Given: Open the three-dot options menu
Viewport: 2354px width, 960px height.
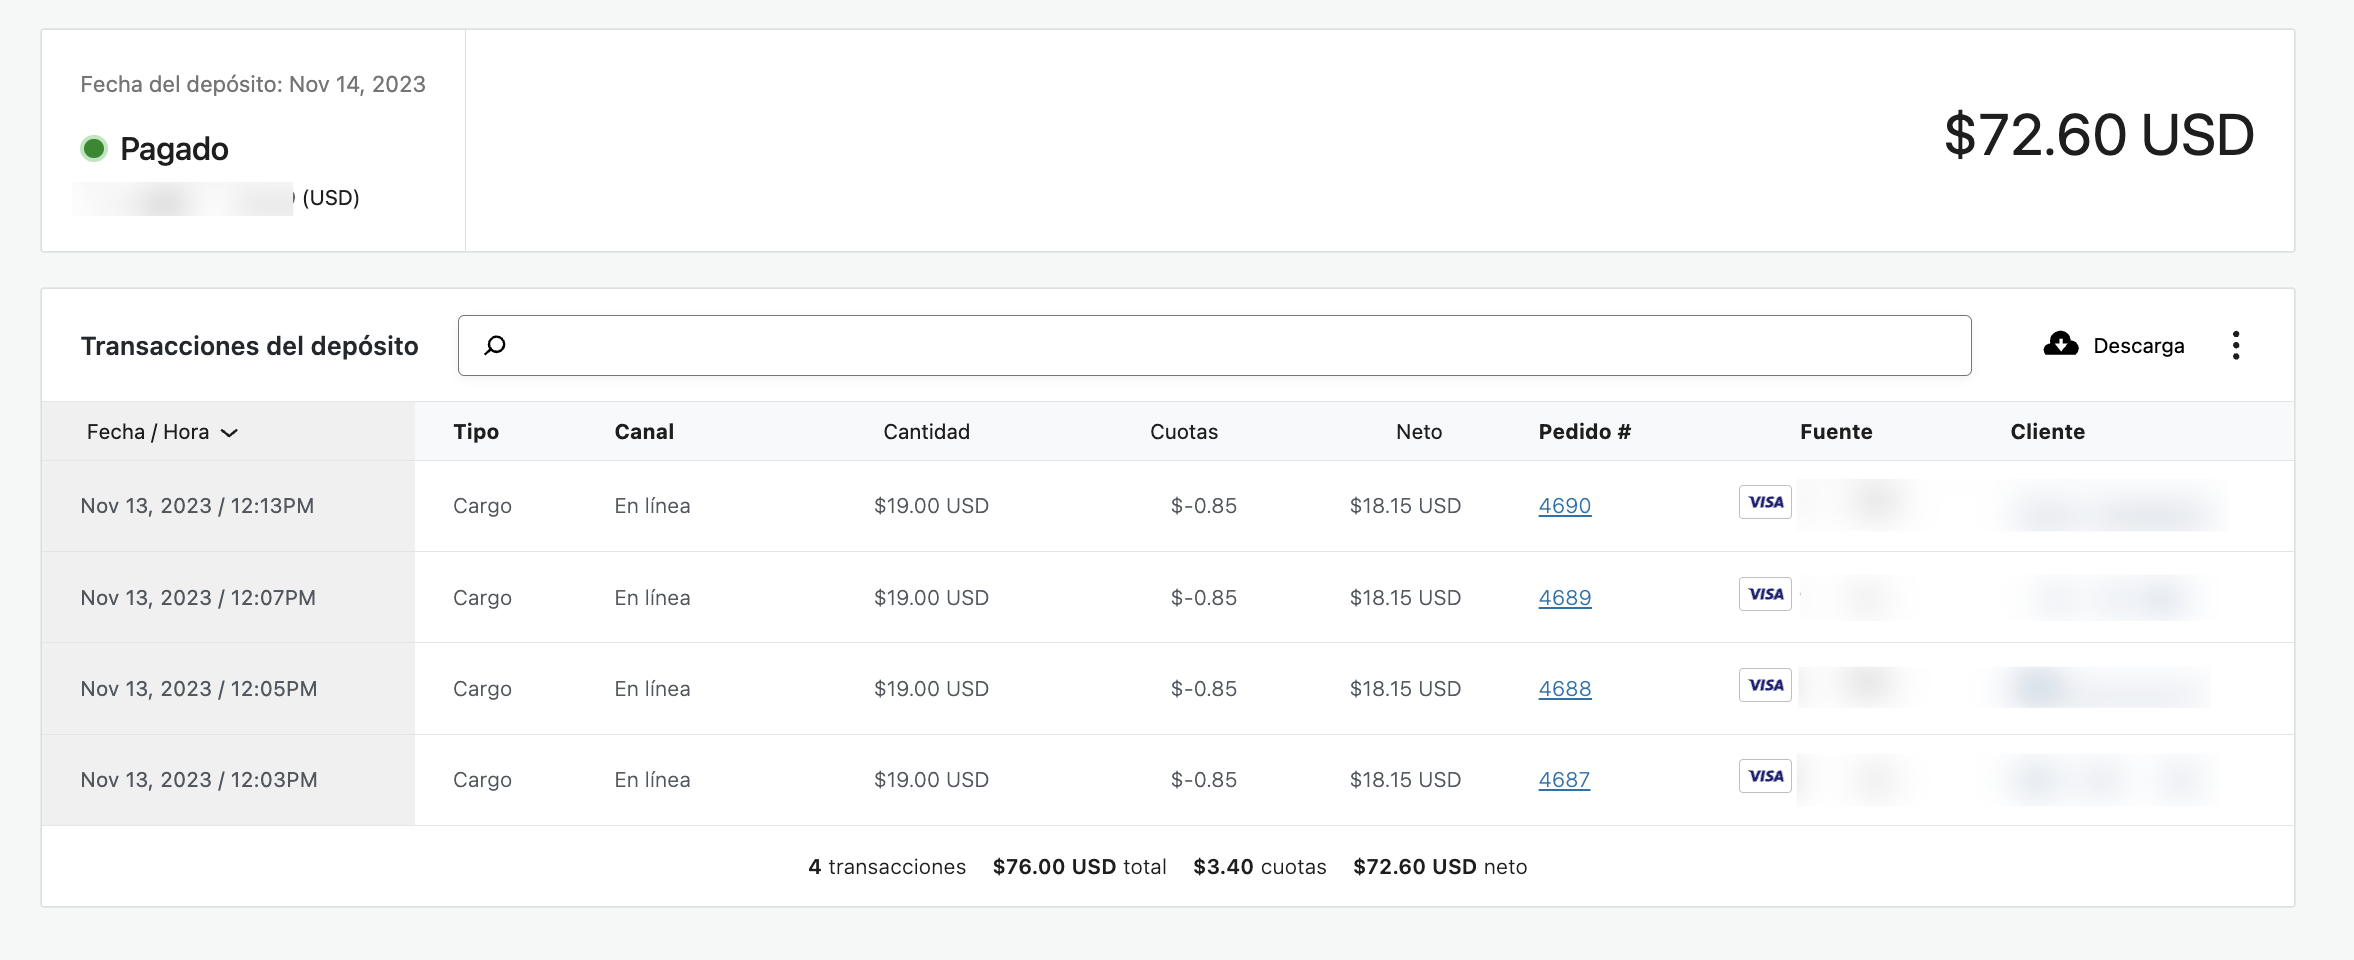Looking at the screenshot, I should point(2236,346).
